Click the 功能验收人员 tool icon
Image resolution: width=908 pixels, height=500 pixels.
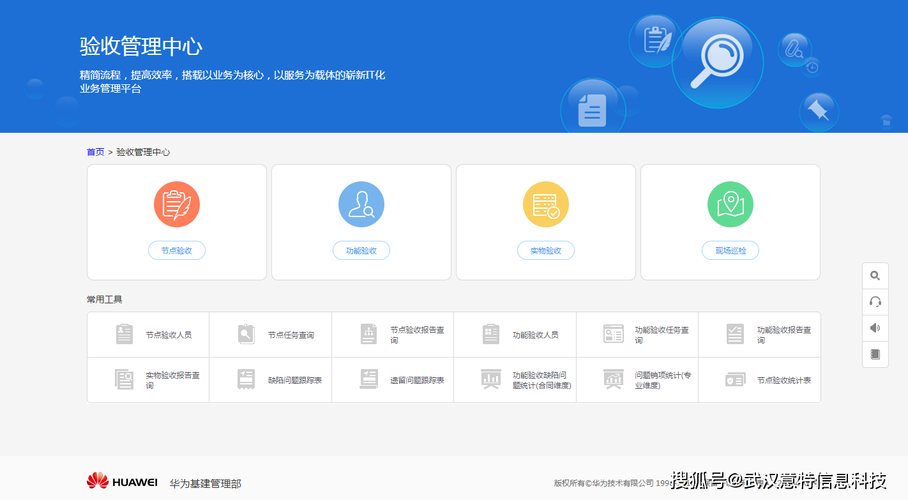pos(491,334)
